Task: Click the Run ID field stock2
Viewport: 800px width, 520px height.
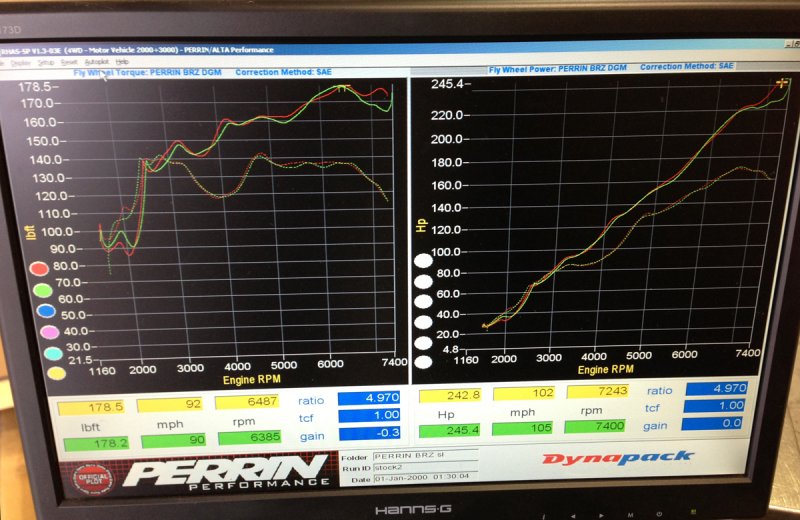Action: point(426,467)
